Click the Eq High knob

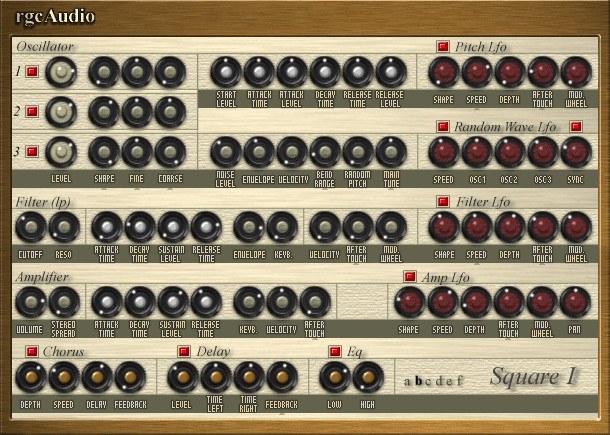368,377
